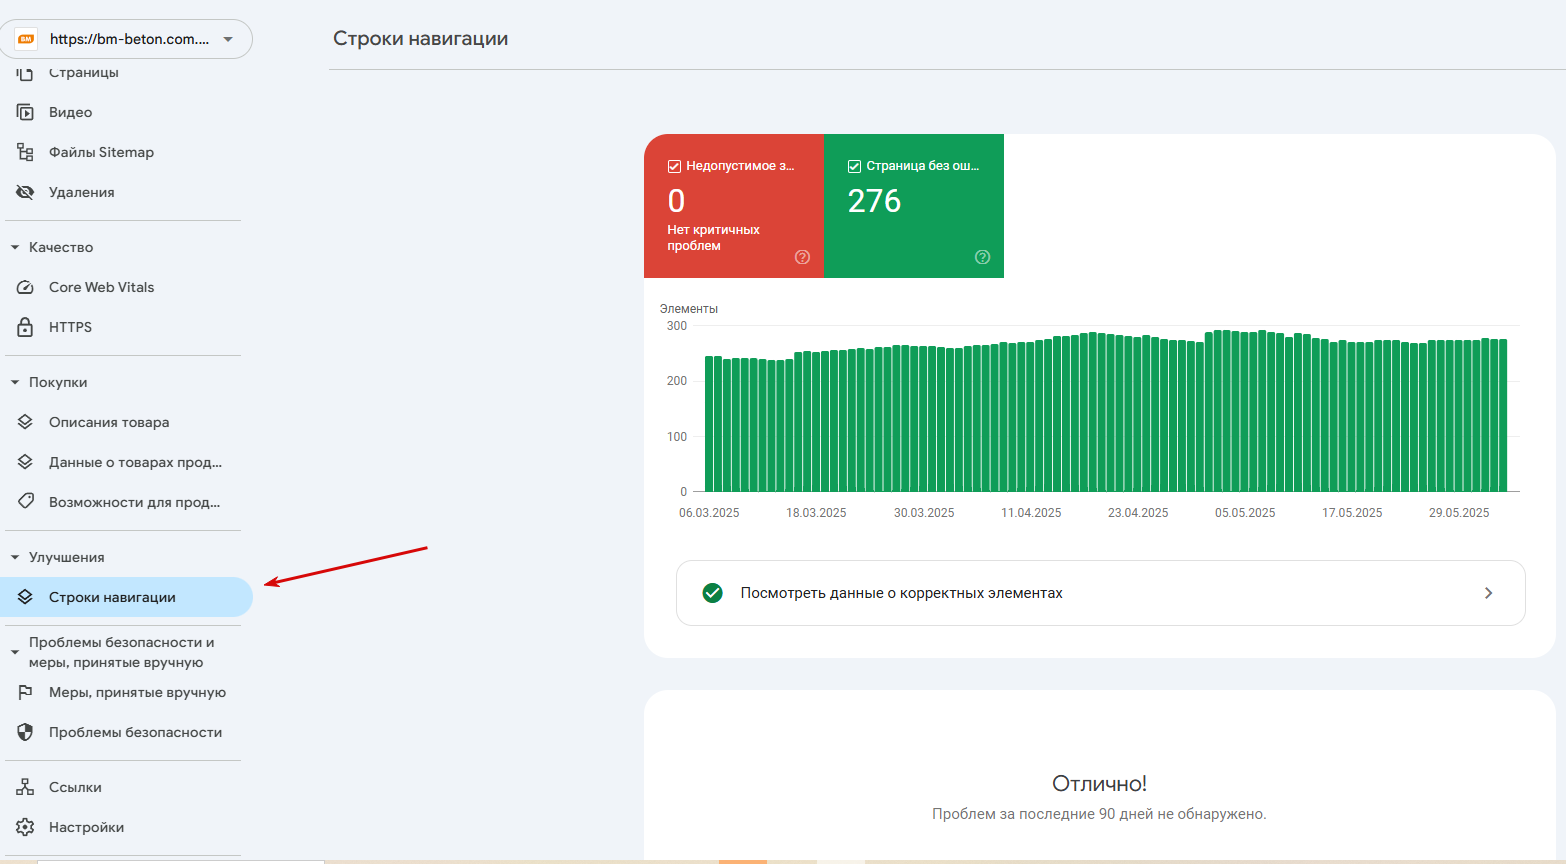Click help icon in red error card
This screenshot has width=1566, height=864.
[x=802, y=257]
